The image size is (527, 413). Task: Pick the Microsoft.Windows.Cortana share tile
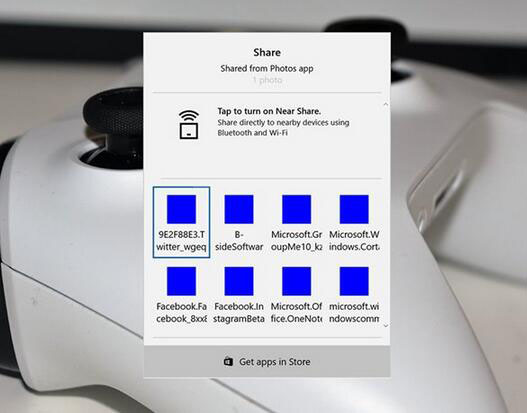(x=354, y=222)
